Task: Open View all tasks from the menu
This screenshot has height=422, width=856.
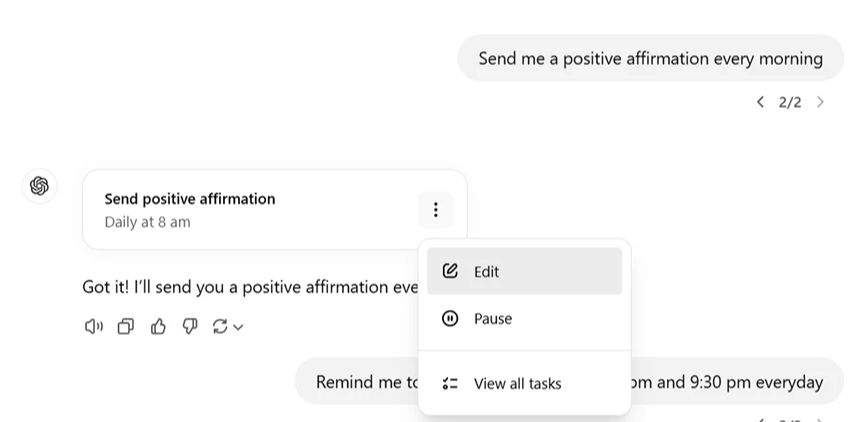Action: 517,383
